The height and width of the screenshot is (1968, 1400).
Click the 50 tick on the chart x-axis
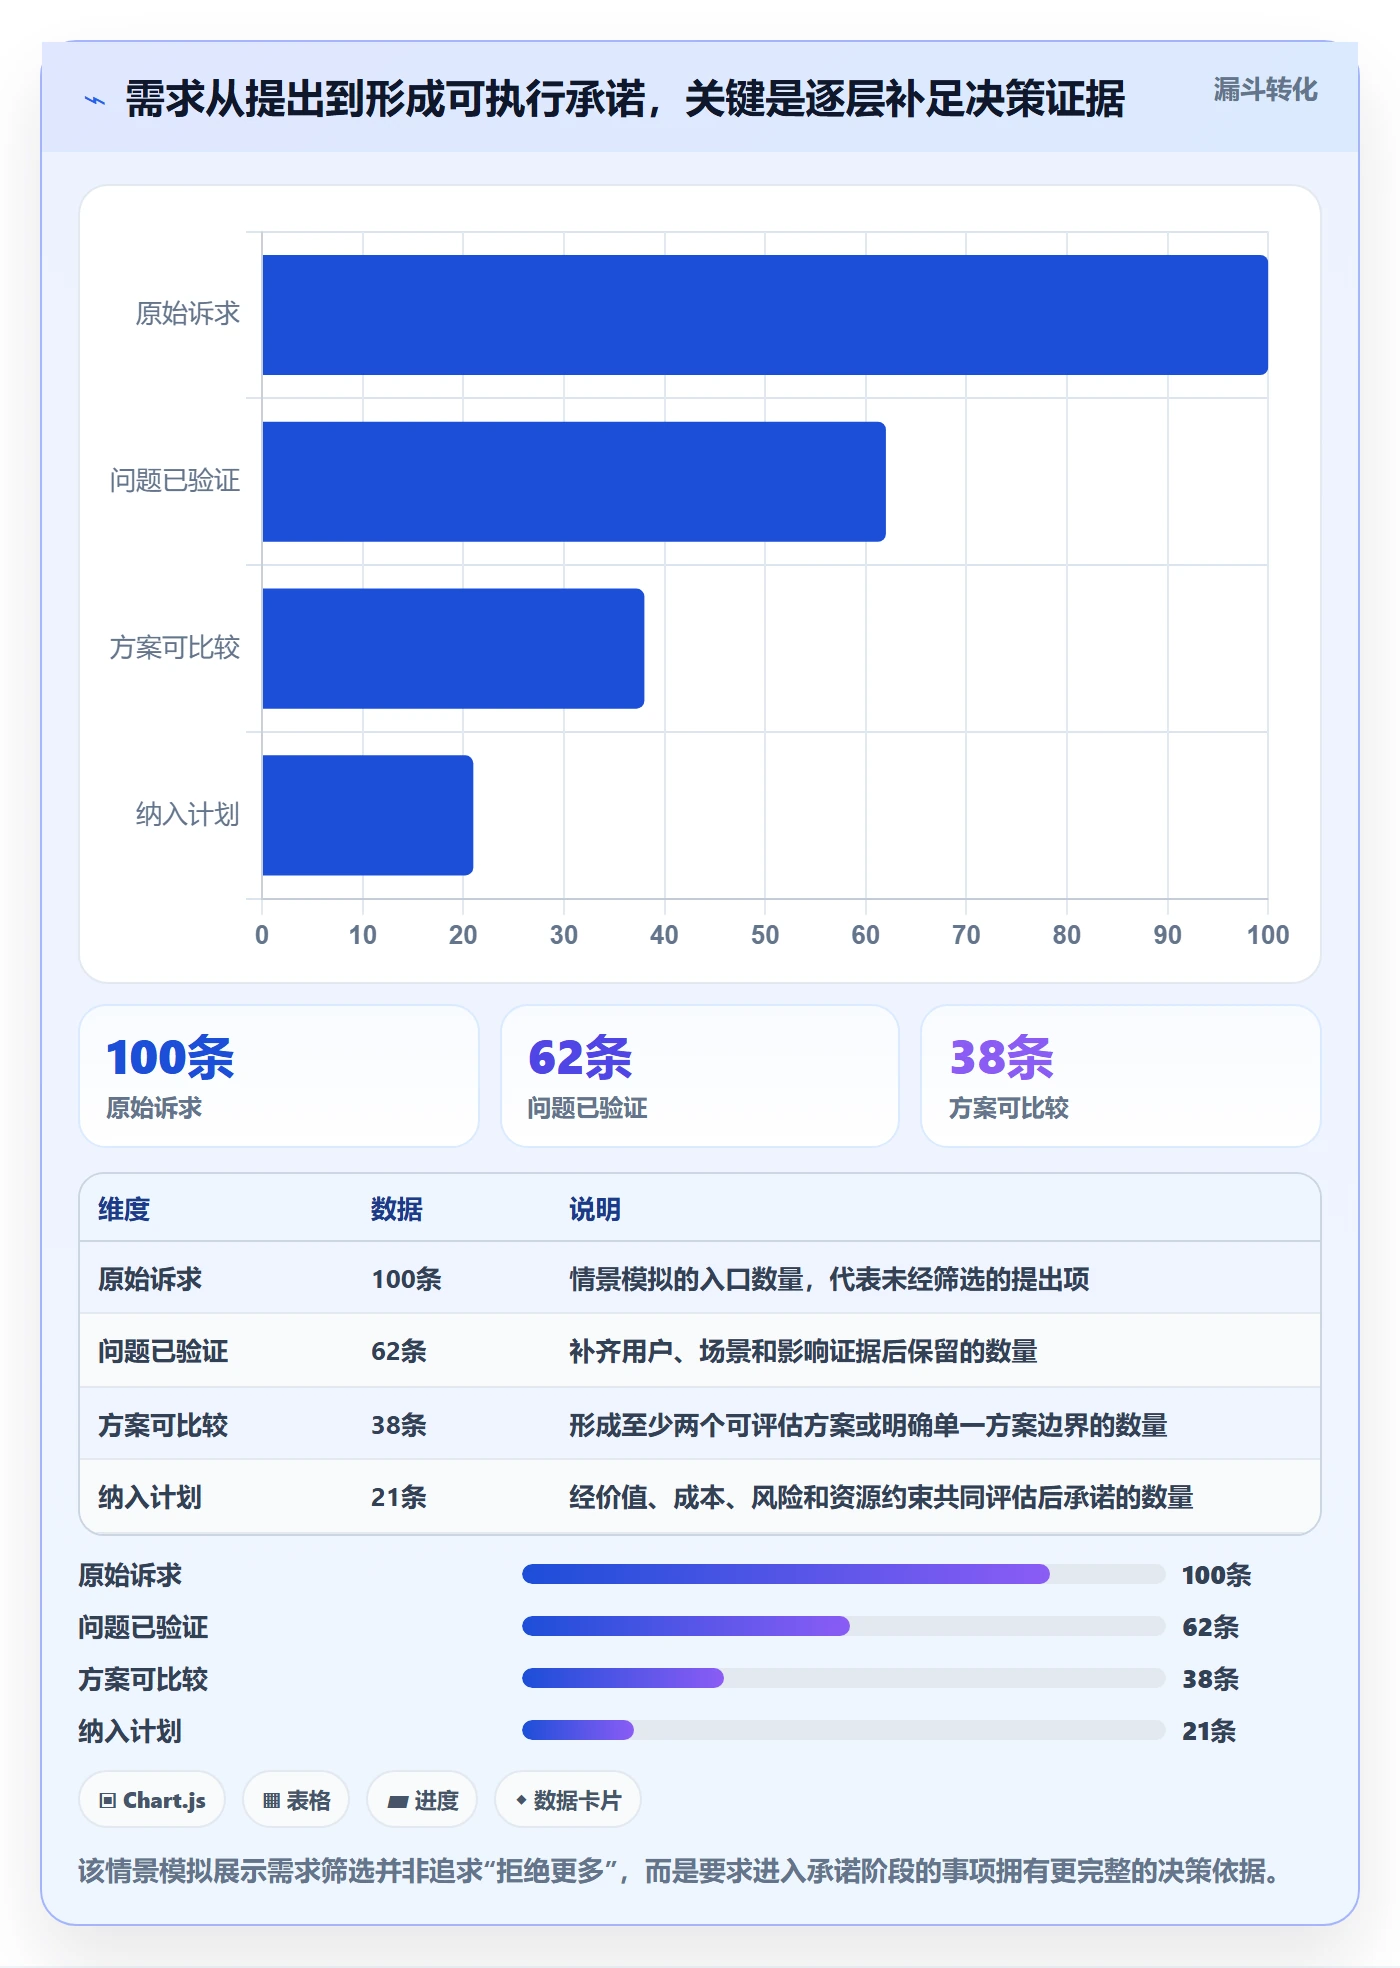point(765,935)
